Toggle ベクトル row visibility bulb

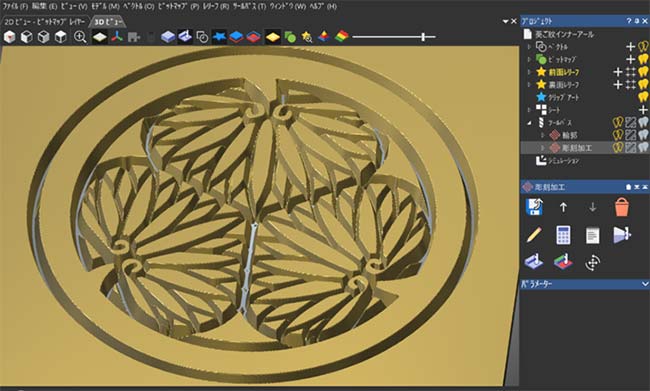point(643,46)
